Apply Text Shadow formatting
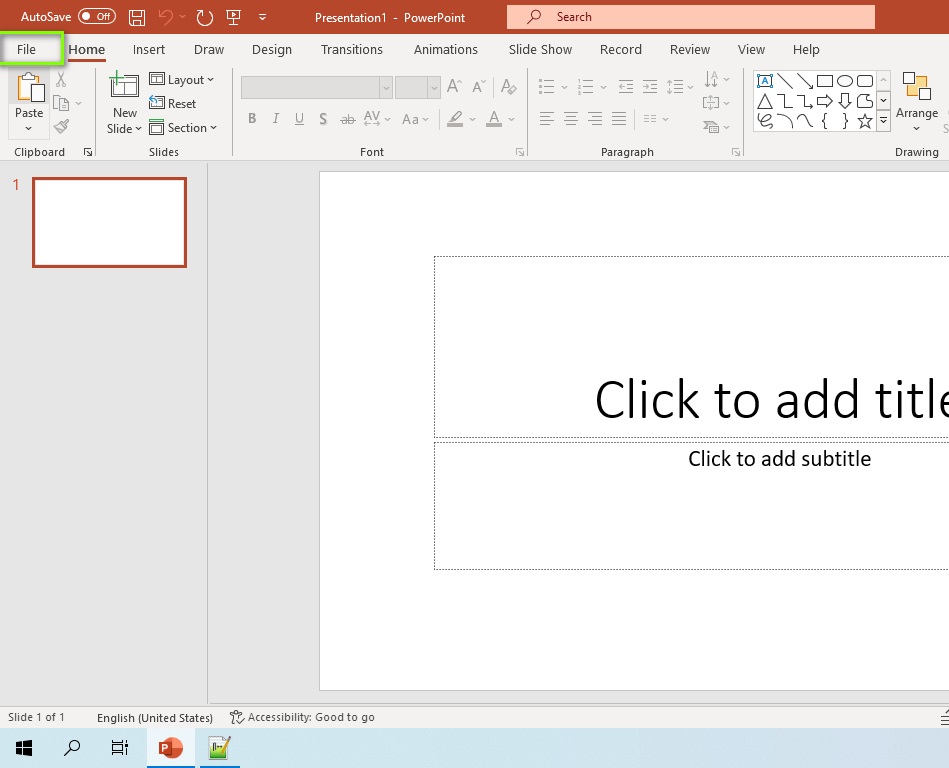Viewport: 949px width, 768px height. point(323,119)
